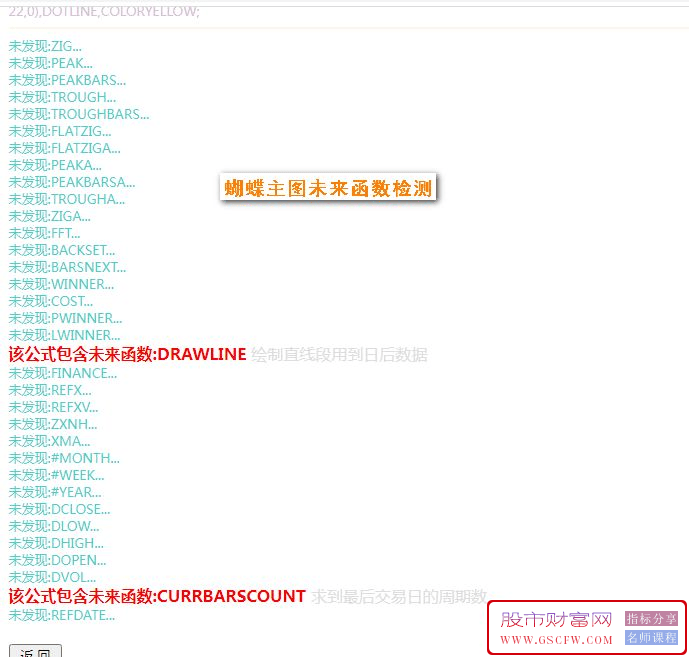Select the '未发现:DHIGH...' line
Viewport: 689px width, 657px height.
tap(56, 544)
